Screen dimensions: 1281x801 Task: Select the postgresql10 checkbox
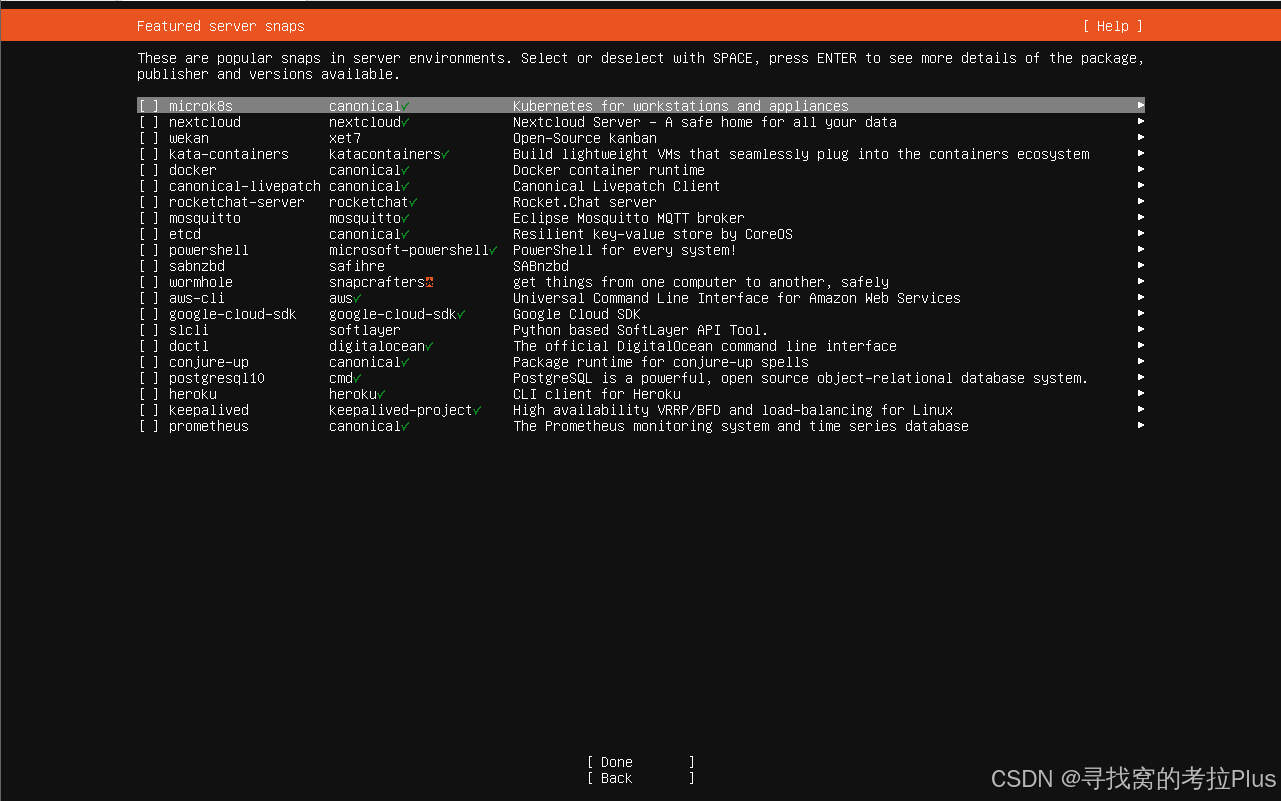point(149,378)
